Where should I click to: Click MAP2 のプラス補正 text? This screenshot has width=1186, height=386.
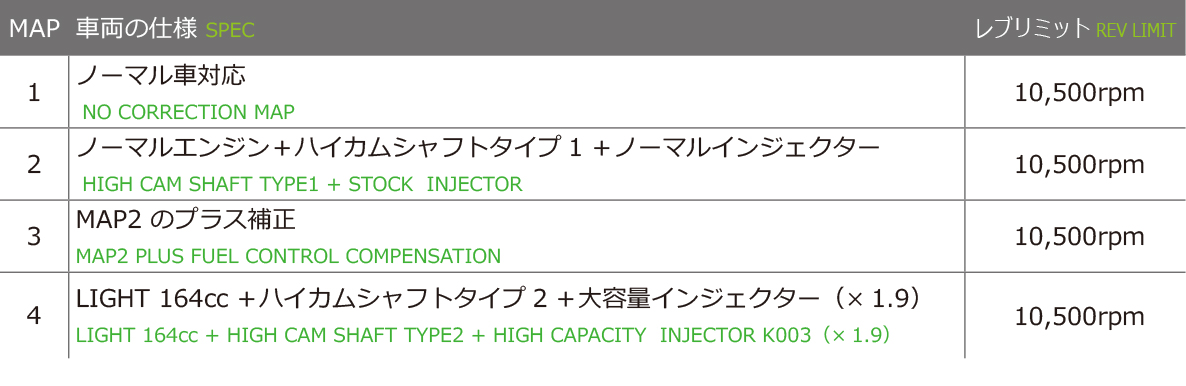(185, 219)
